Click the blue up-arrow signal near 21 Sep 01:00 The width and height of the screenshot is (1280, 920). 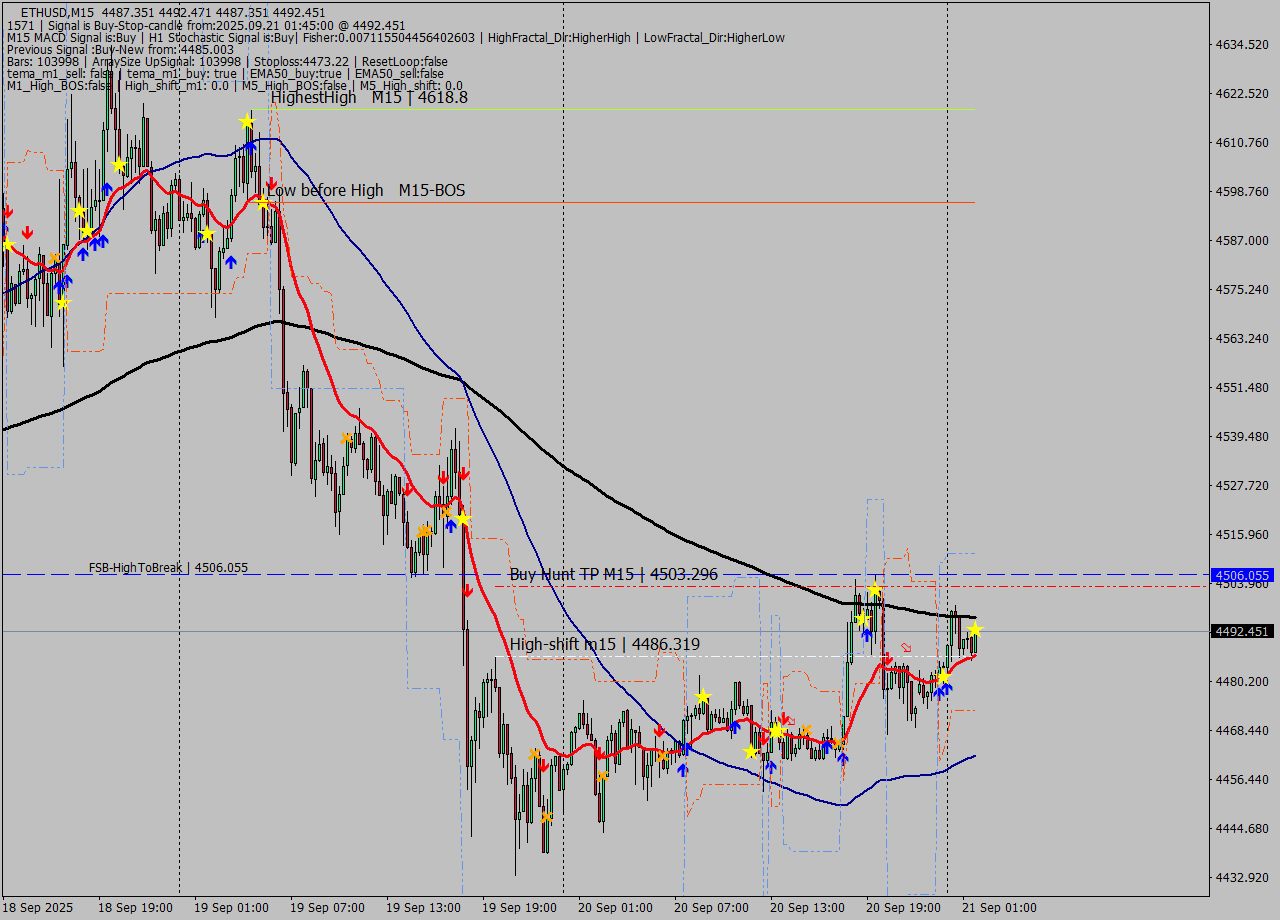(943, 690)
